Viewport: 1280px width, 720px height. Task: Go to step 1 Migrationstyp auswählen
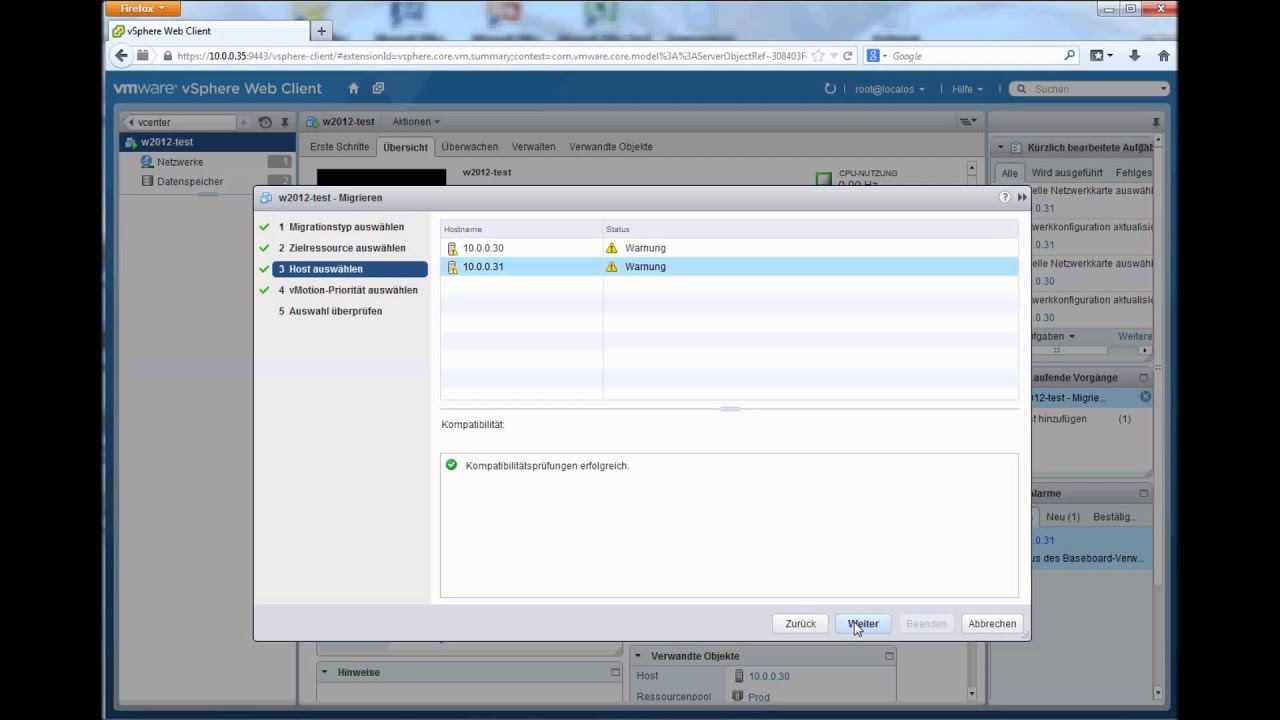click(341, 227)
